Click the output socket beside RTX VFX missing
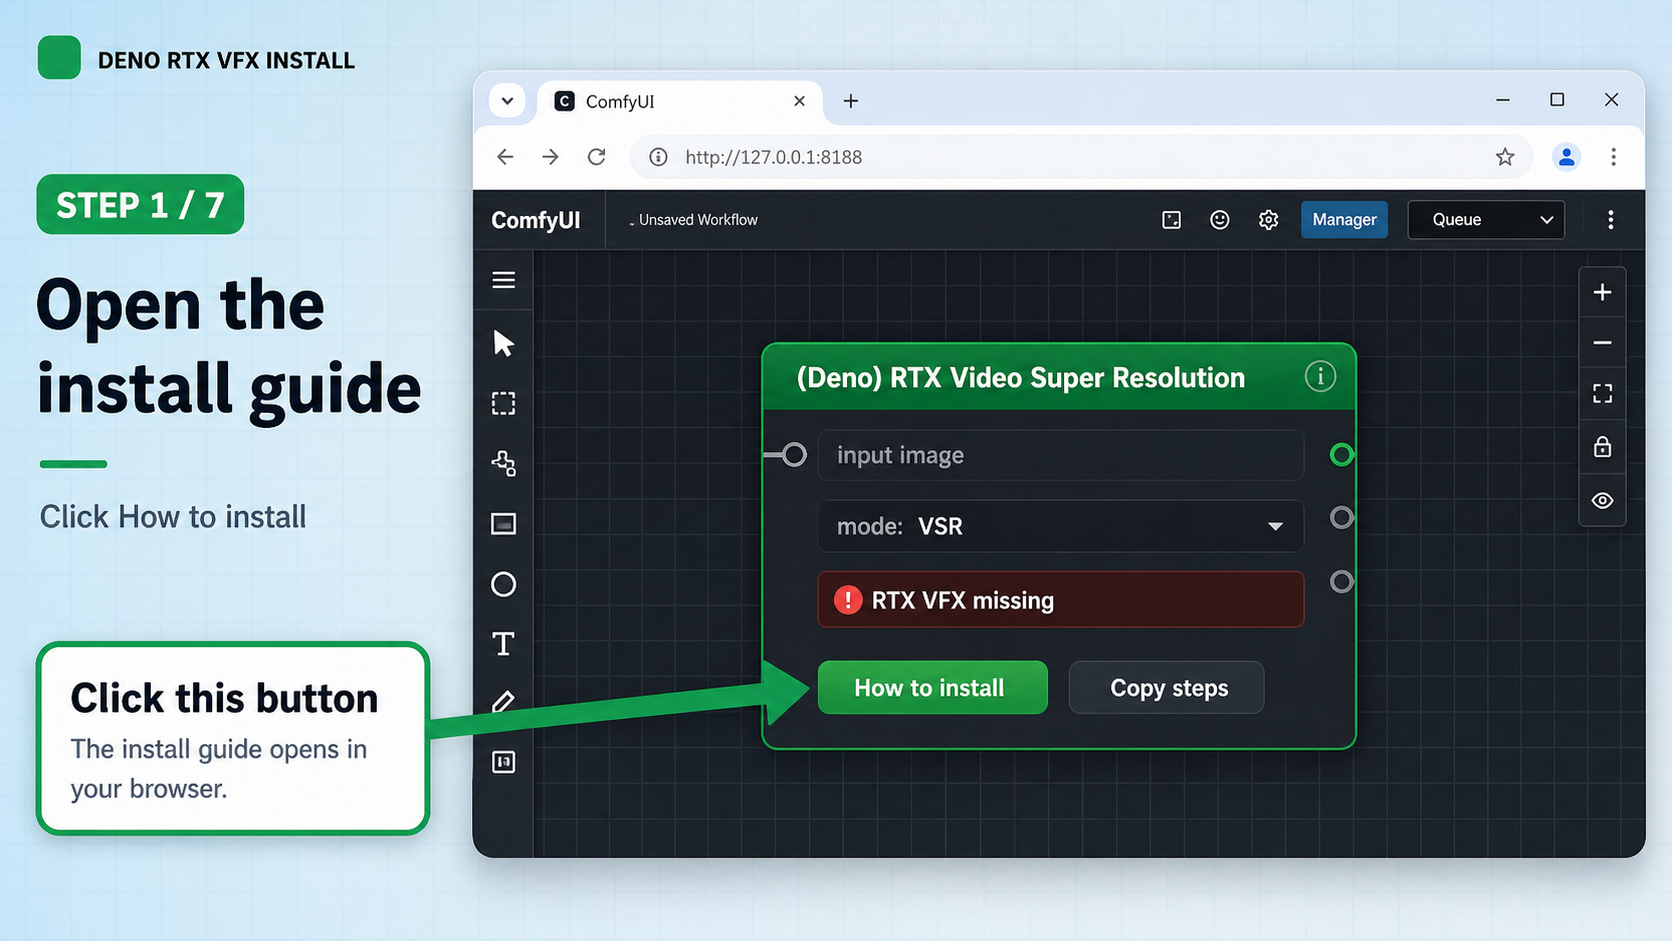The height and width of the screenshot is (941, 1672). click(1342, 582)
